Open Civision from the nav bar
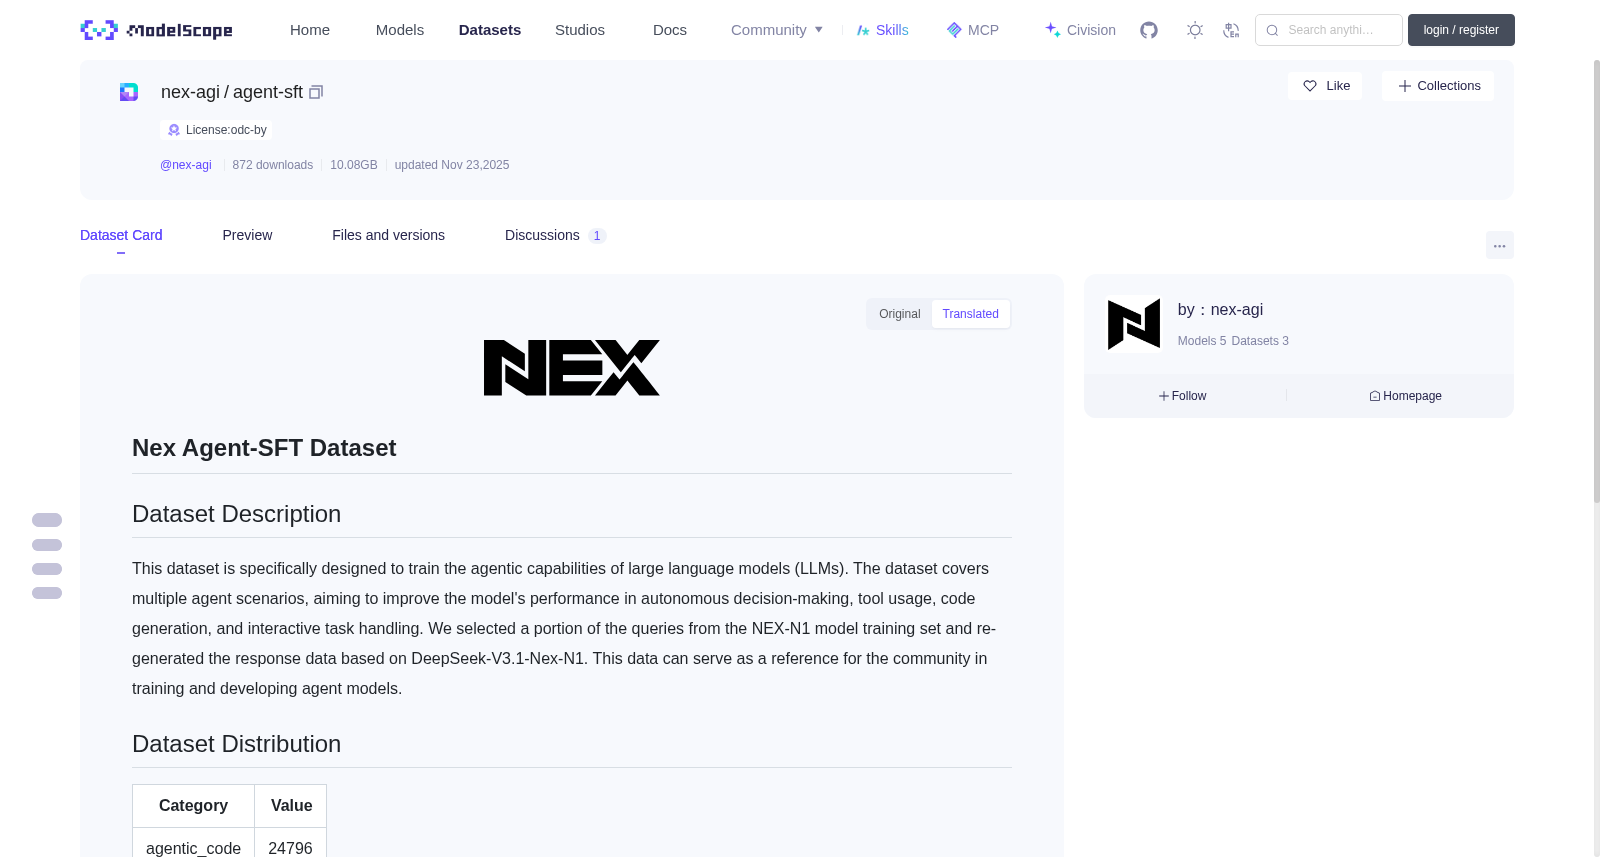Image resolution: width=1600 pixels, height=857 pixels. point(1080,30)
